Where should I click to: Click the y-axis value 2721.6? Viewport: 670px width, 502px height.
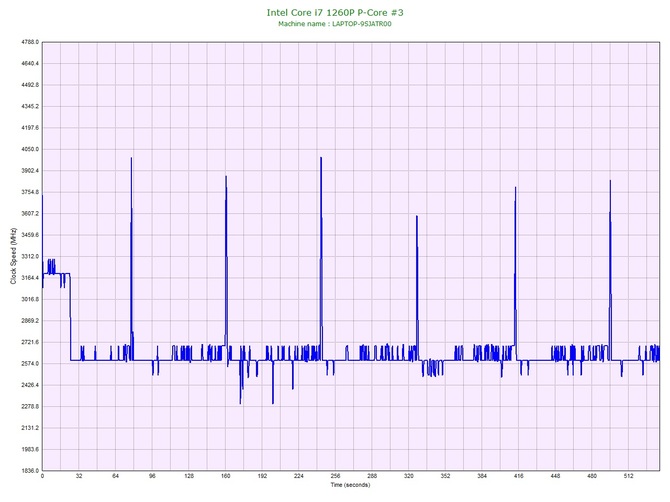point(30,342)
